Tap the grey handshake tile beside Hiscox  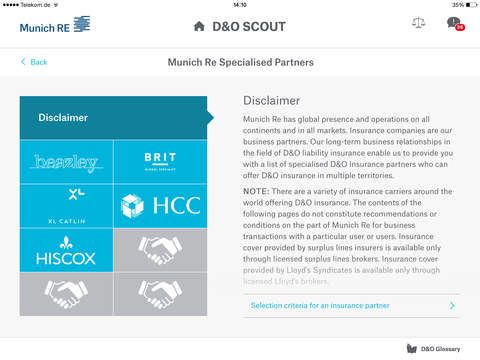tap(160, 250)
